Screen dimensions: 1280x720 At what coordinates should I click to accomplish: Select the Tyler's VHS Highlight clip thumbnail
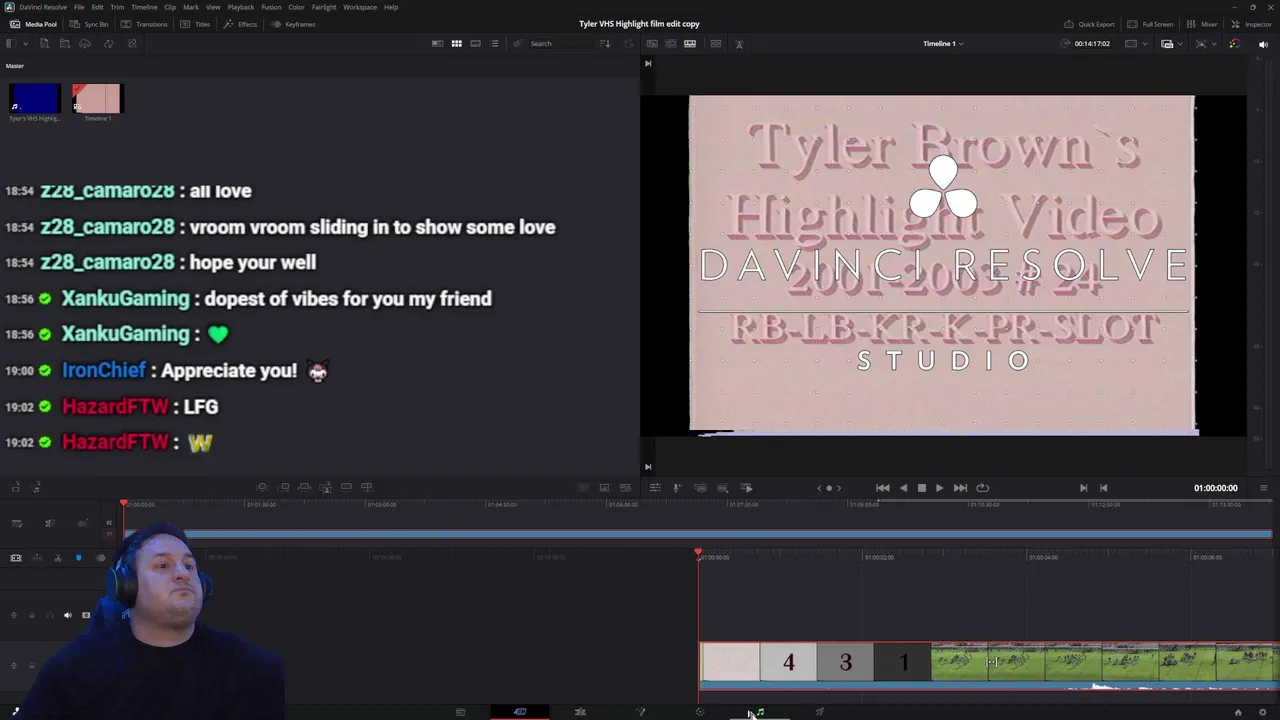[35, 98]
